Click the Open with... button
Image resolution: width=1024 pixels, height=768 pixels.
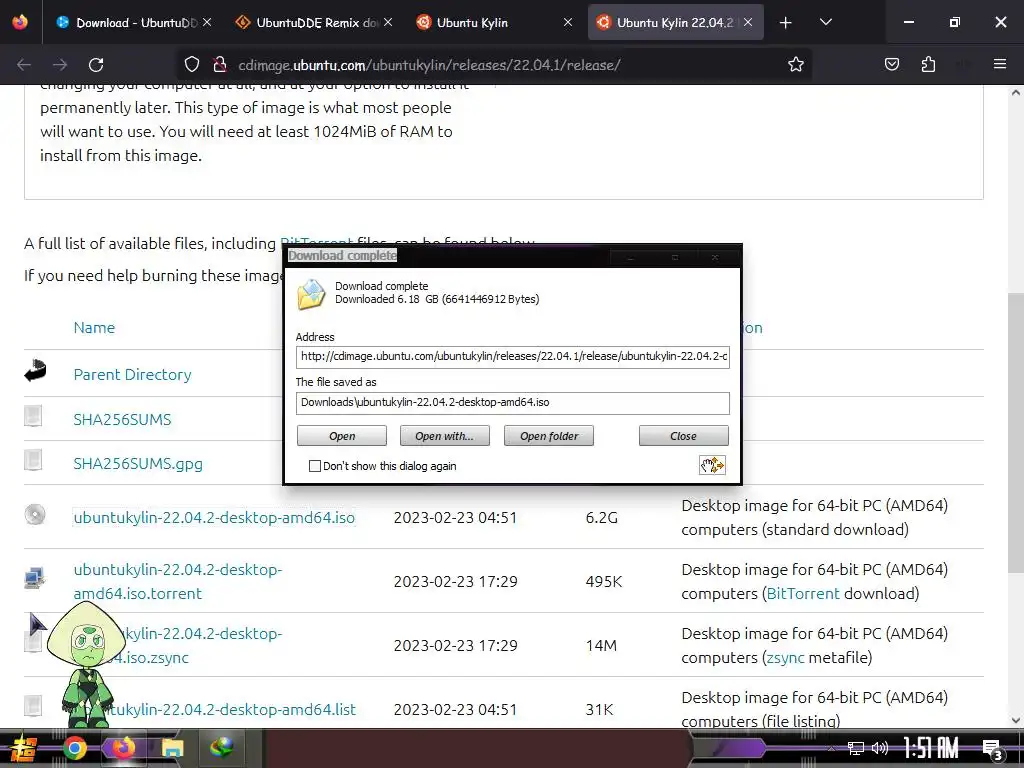444,436
